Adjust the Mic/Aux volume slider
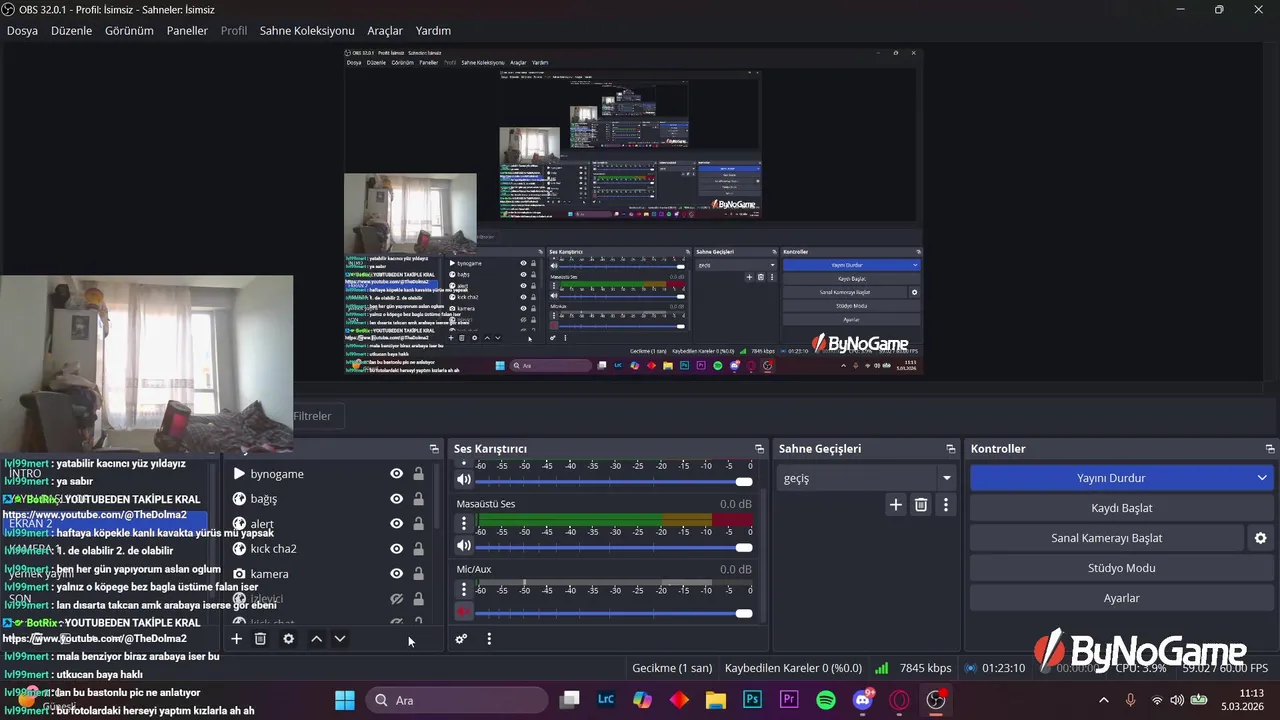 click(x=615, y=613)
